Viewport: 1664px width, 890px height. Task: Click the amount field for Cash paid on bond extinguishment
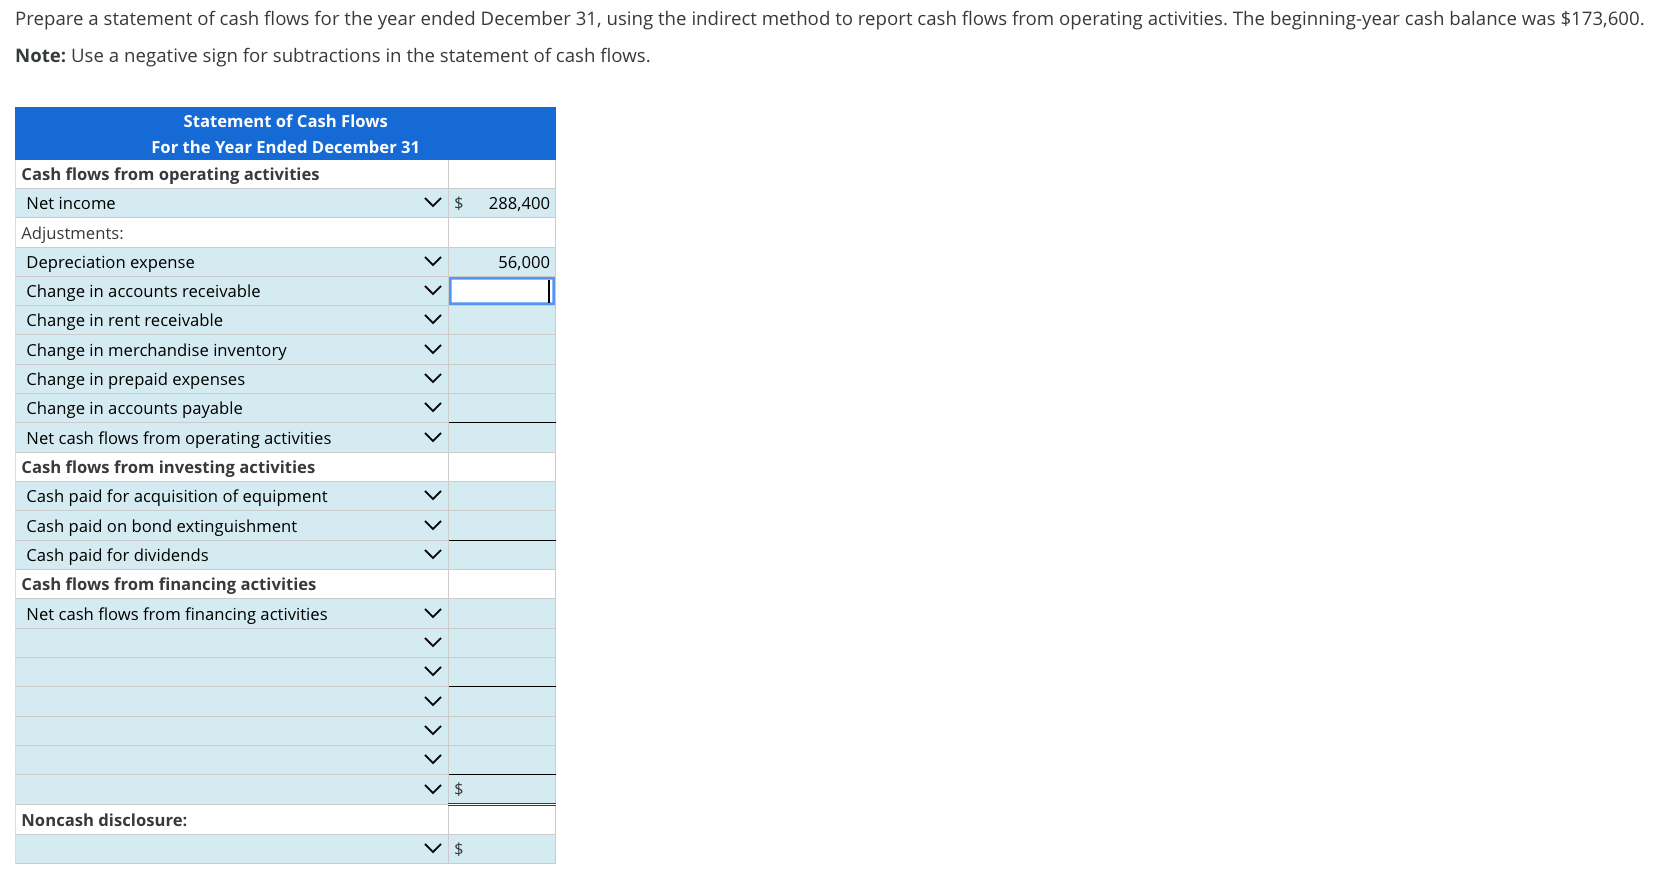pos(502,526)
